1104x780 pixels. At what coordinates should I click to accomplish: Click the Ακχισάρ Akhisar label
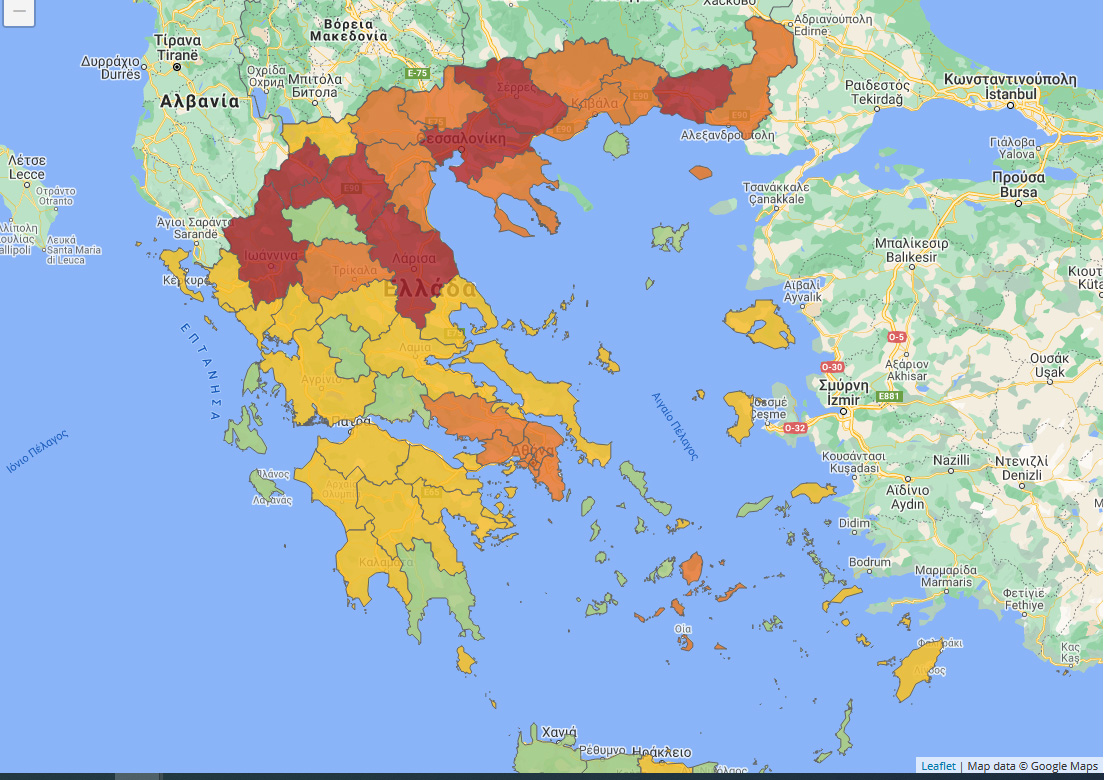click(907, 370)
